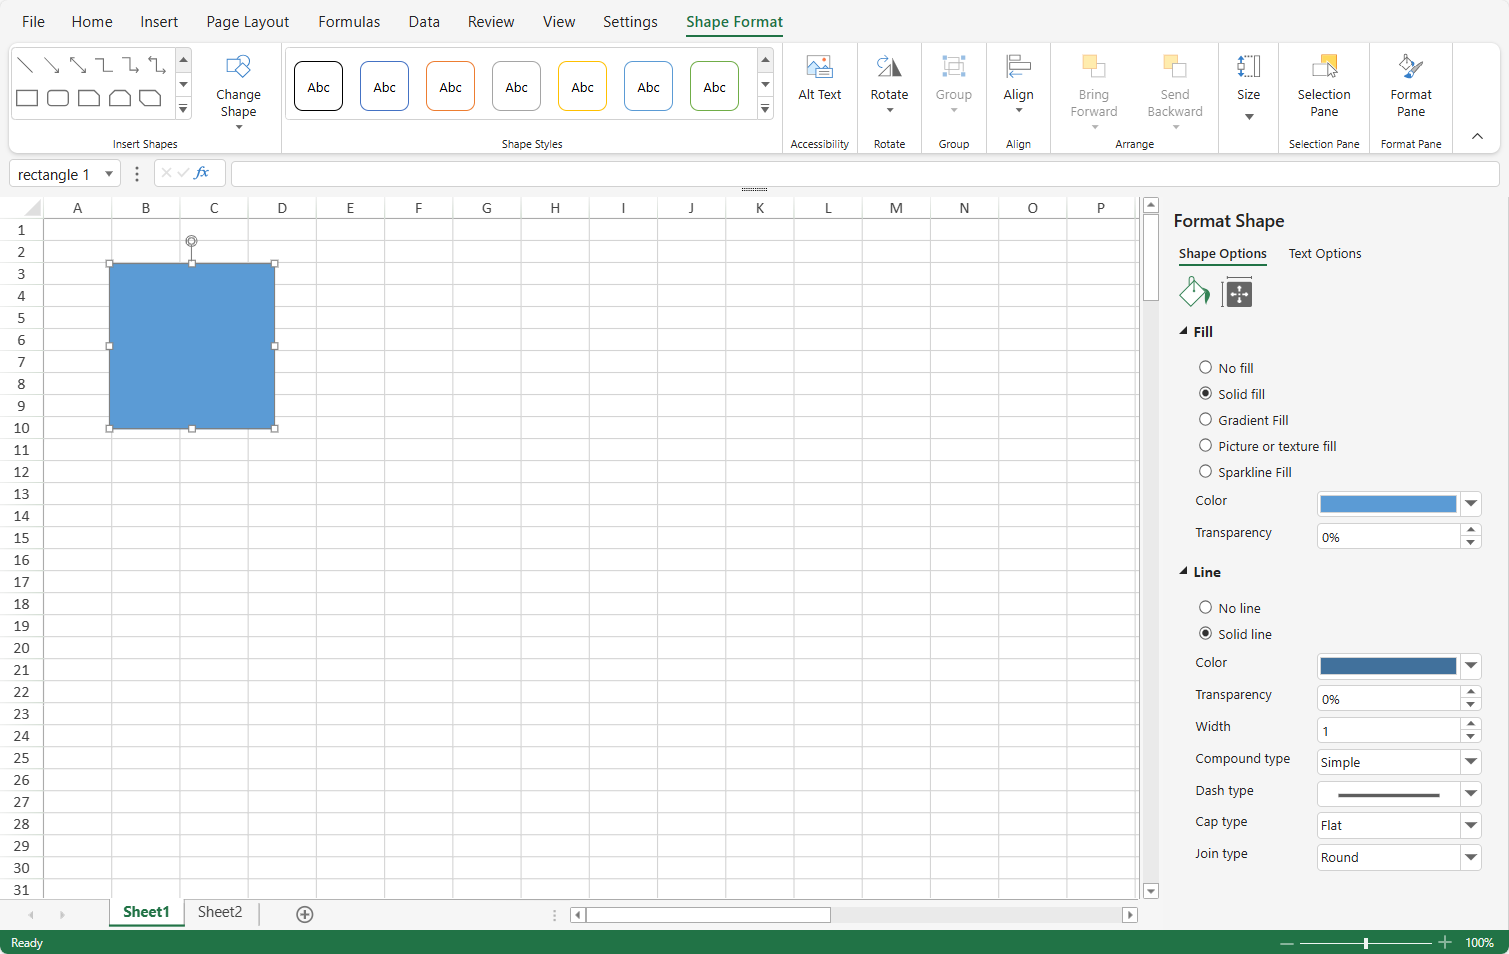Viewport: 1509px width, 954px height.
Task: Click the Fill color swatch
Action: (1388, 504)
